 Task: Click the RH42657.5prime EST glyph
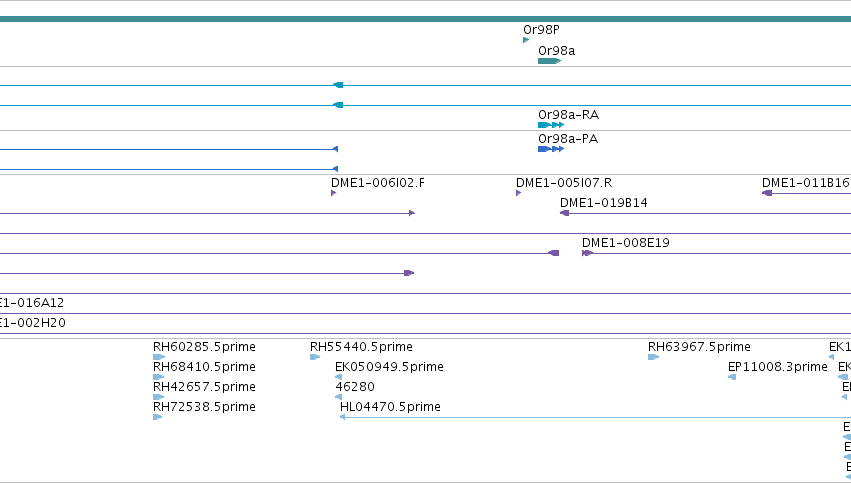[158, 397]
